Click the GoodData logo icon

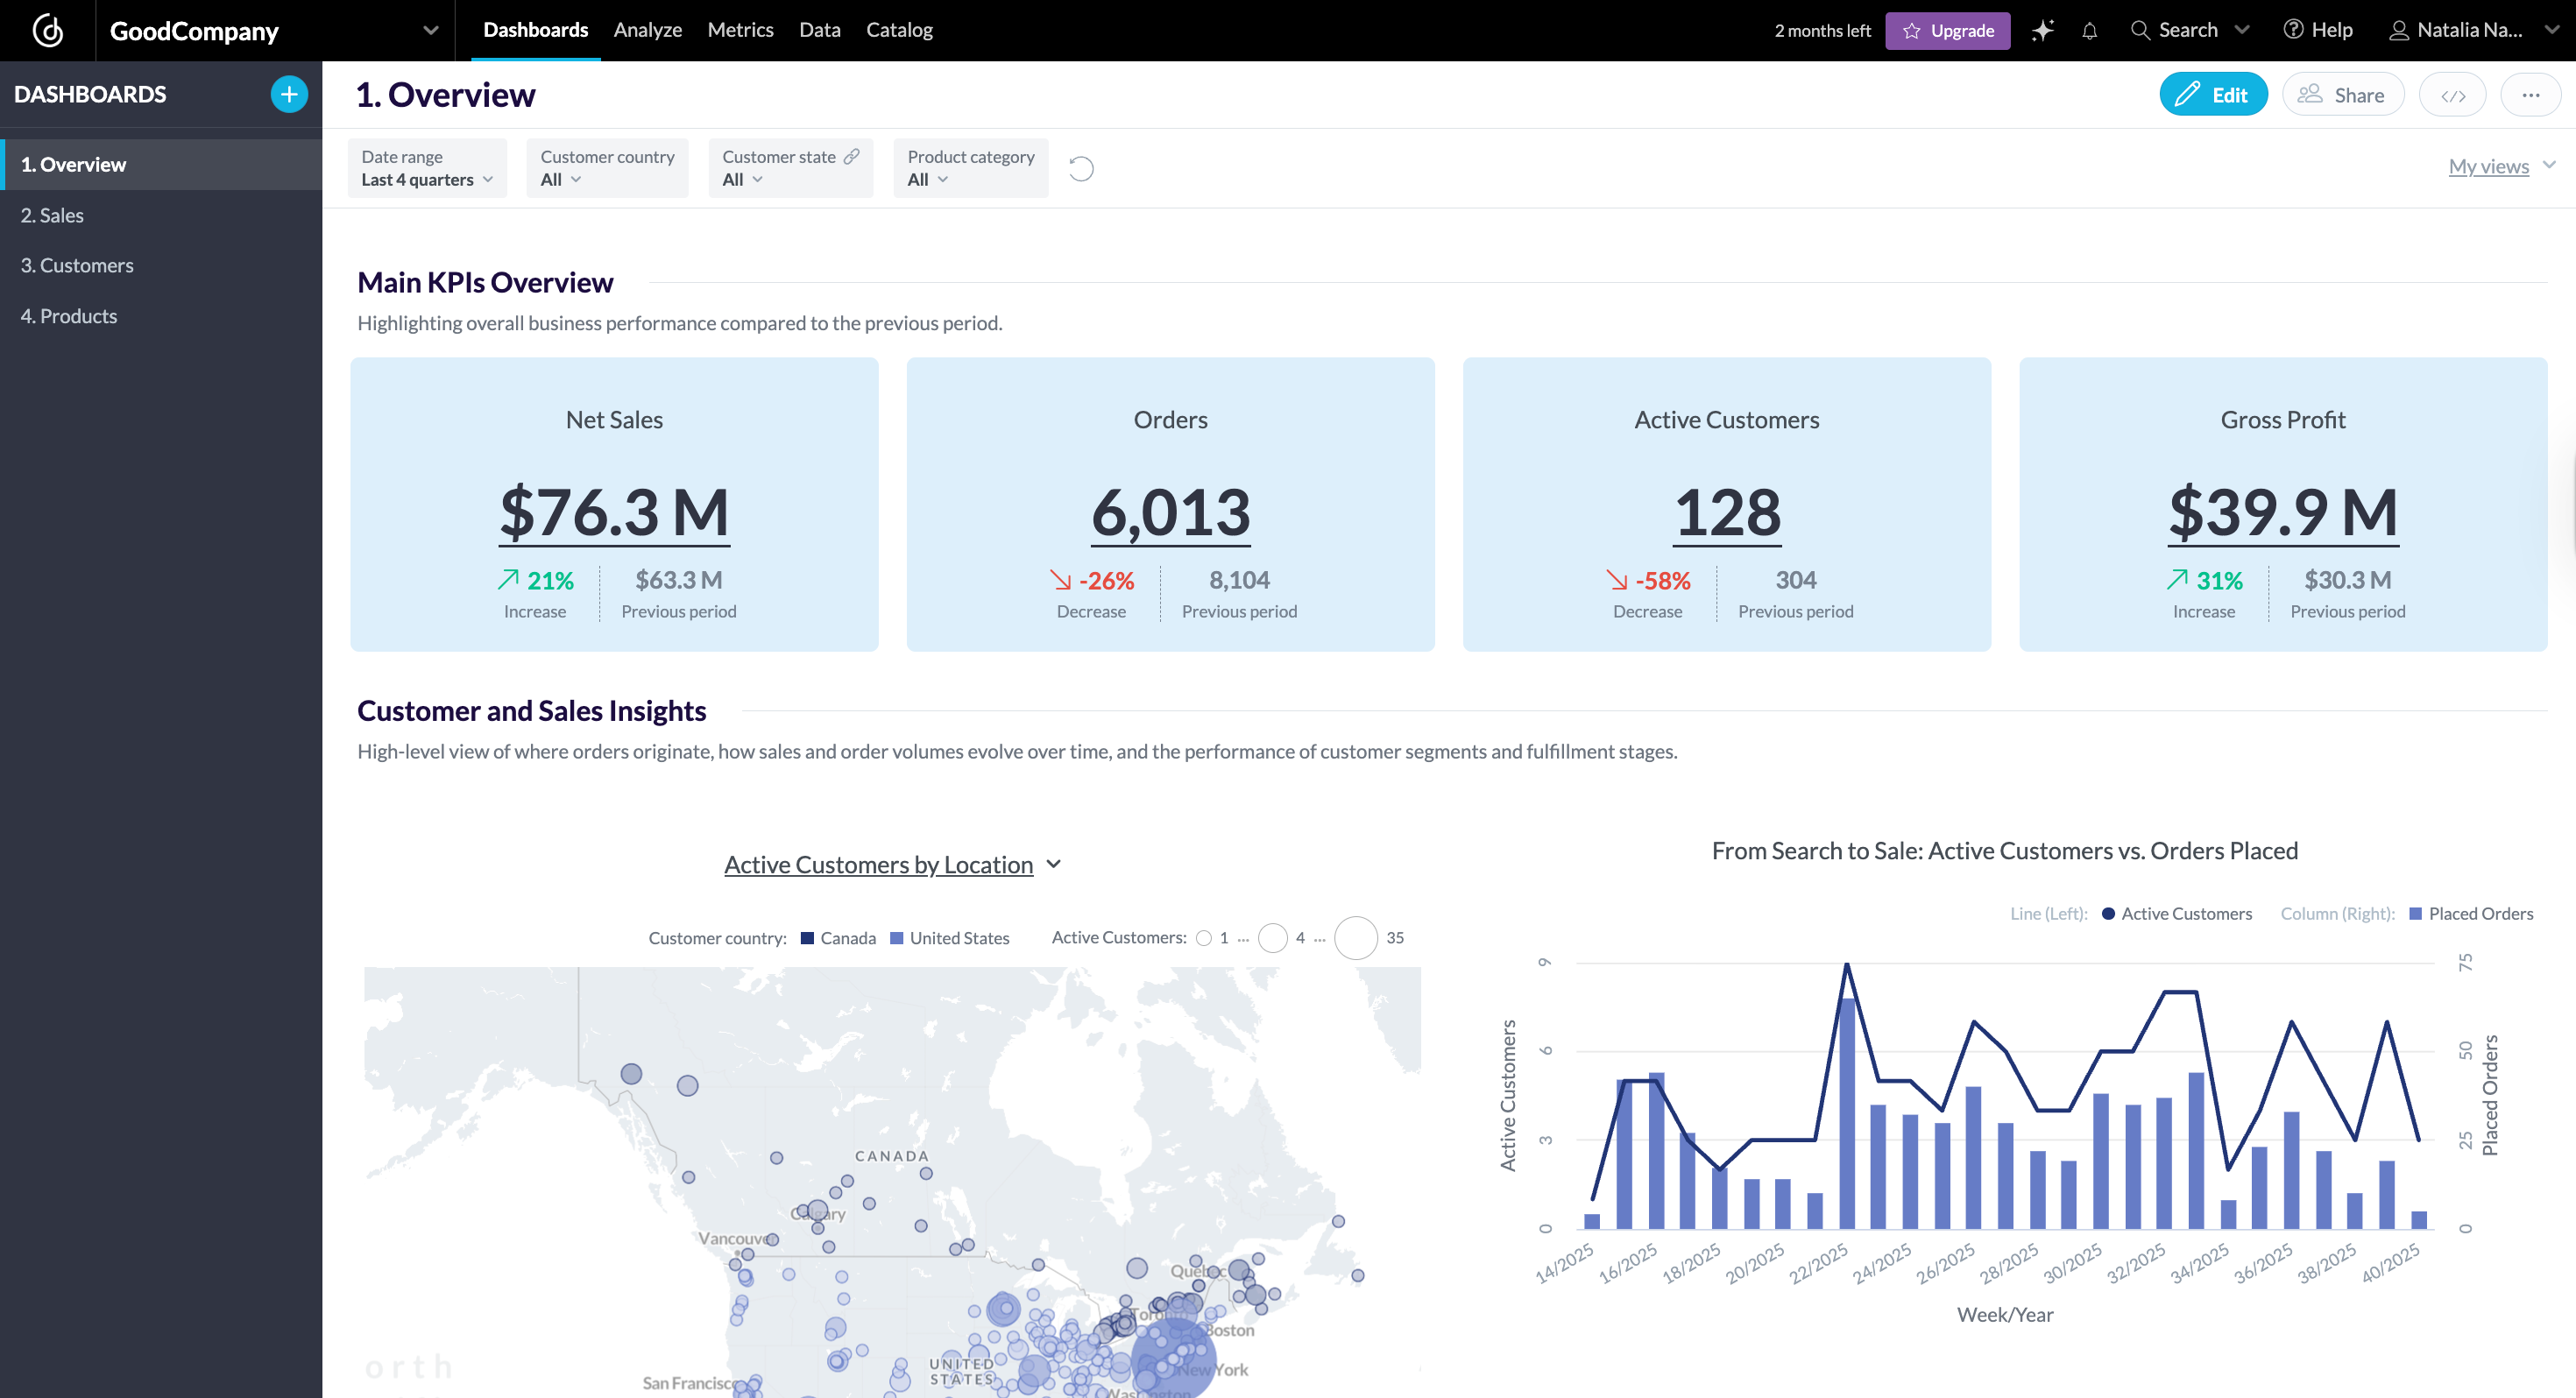47,30
